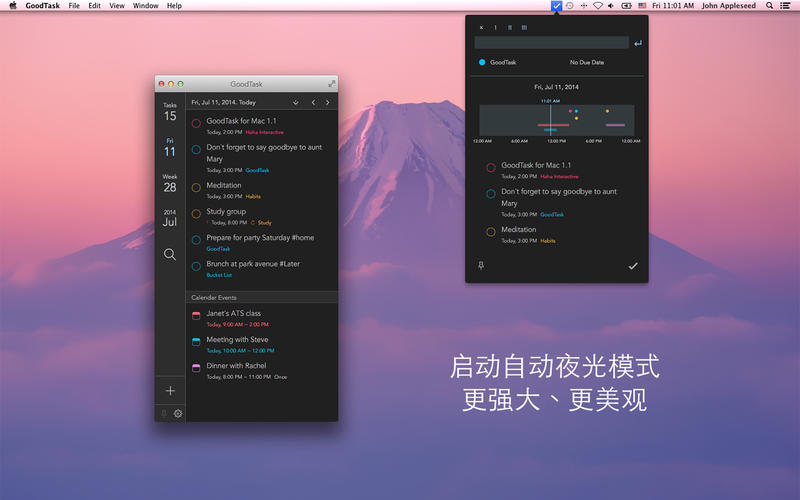800x500 pixels.
Task: Set single exclamation priority in popover
Action: point(495,28)
